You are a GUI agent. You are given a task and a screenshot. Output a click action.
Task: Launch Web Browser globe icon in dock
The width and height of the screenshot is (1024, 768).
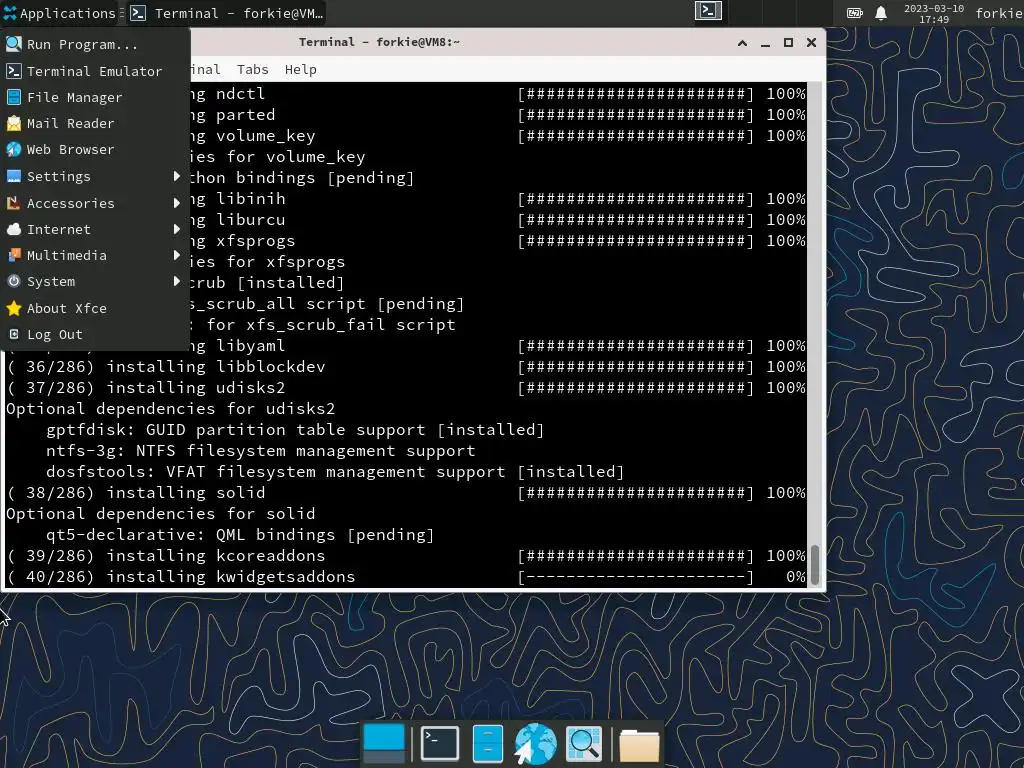click(536, 744)
